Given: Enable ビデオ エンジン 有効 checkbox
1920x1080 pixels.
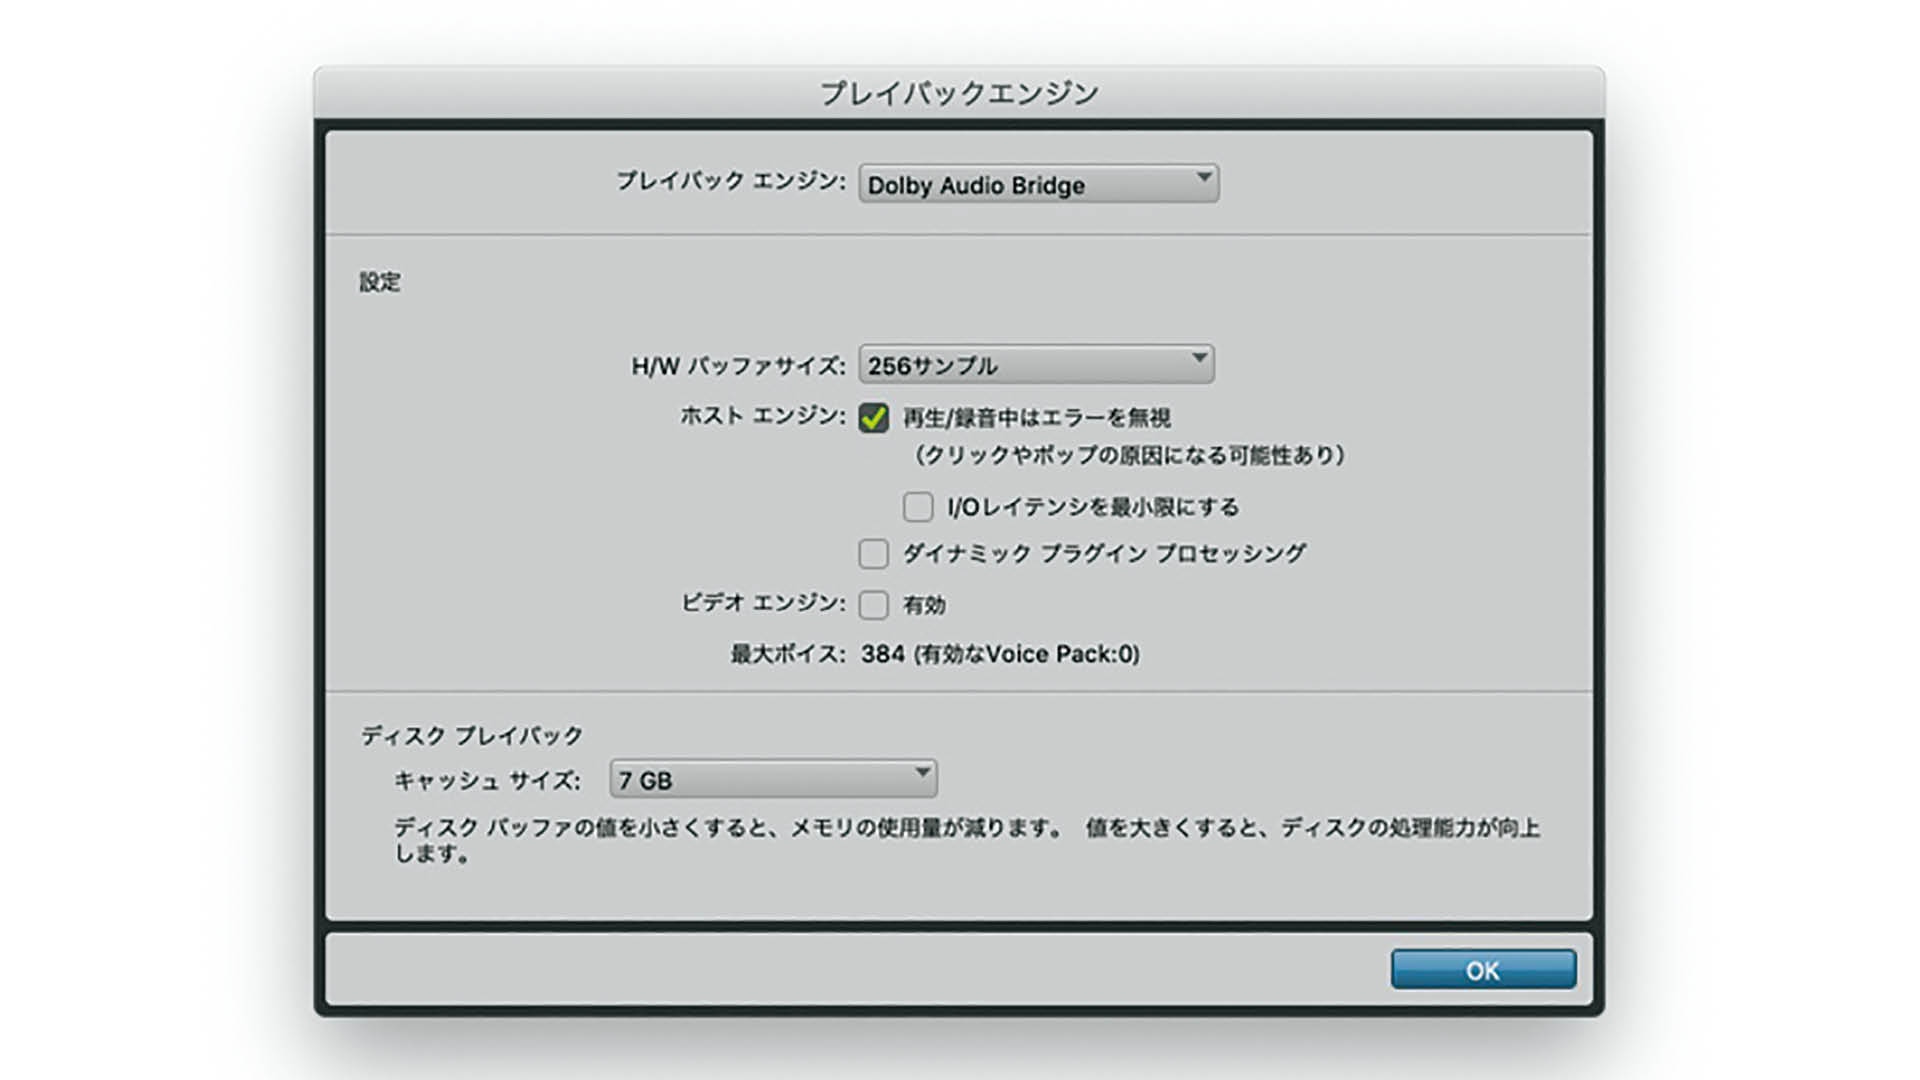Looking at the screenshot, I should (873, 605).
